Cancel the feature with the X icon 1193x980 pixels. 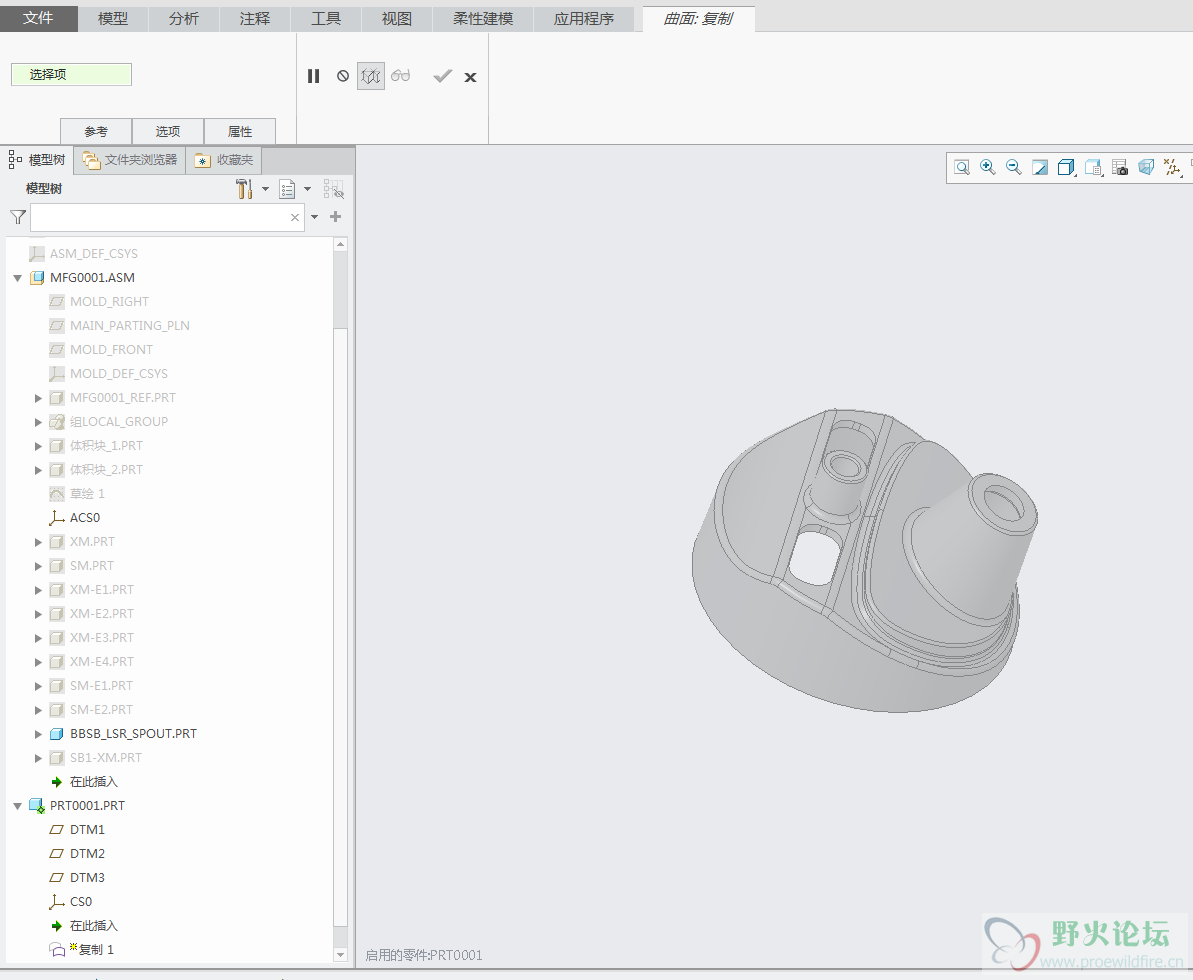[x=470, y=77]
